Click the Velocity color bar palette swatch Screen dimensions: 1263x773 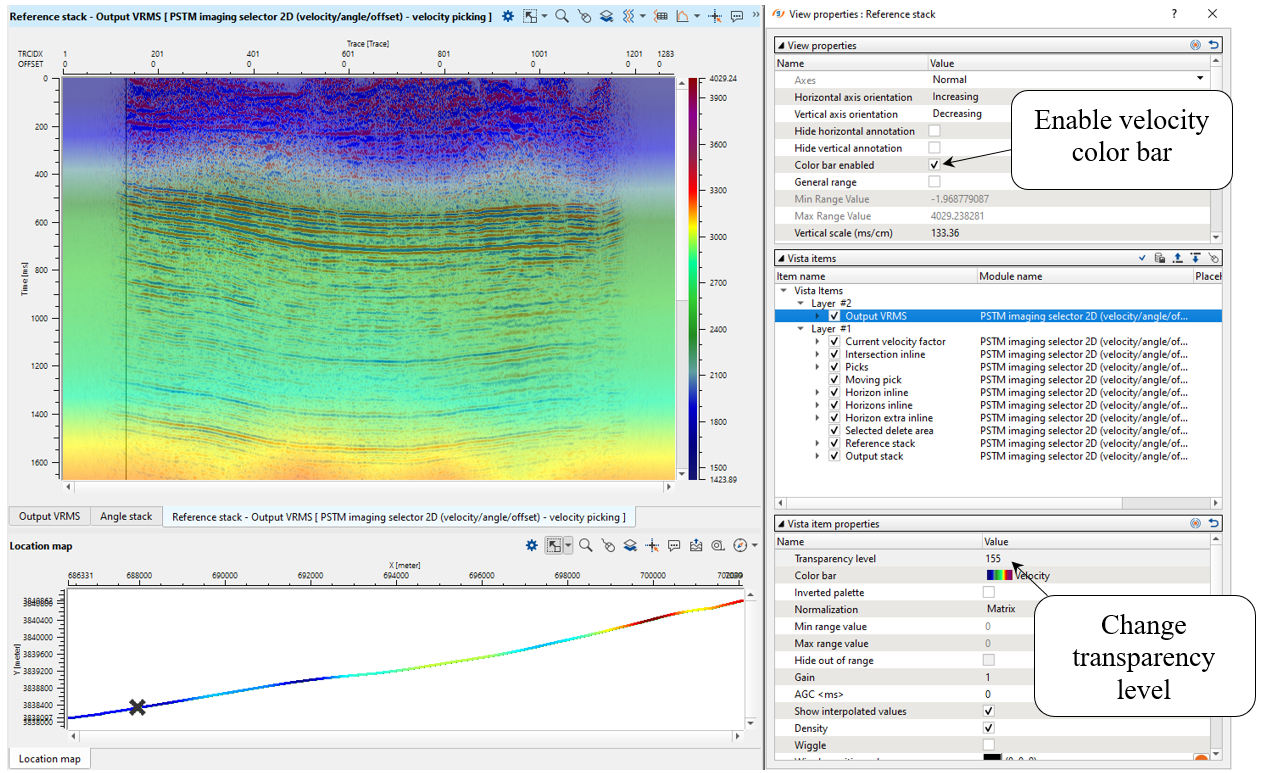pos(999,576)
